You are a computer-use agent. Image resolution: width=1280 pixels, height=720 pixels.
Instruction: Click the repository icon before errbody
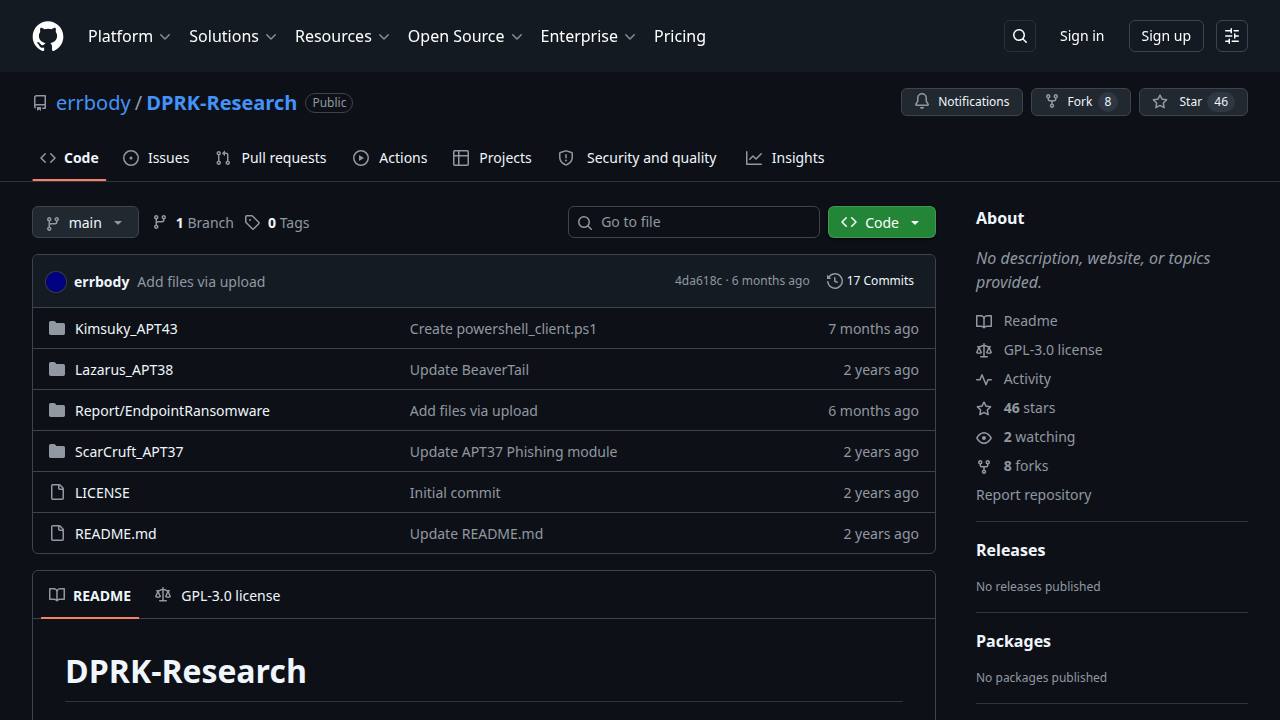coord(40,103)
